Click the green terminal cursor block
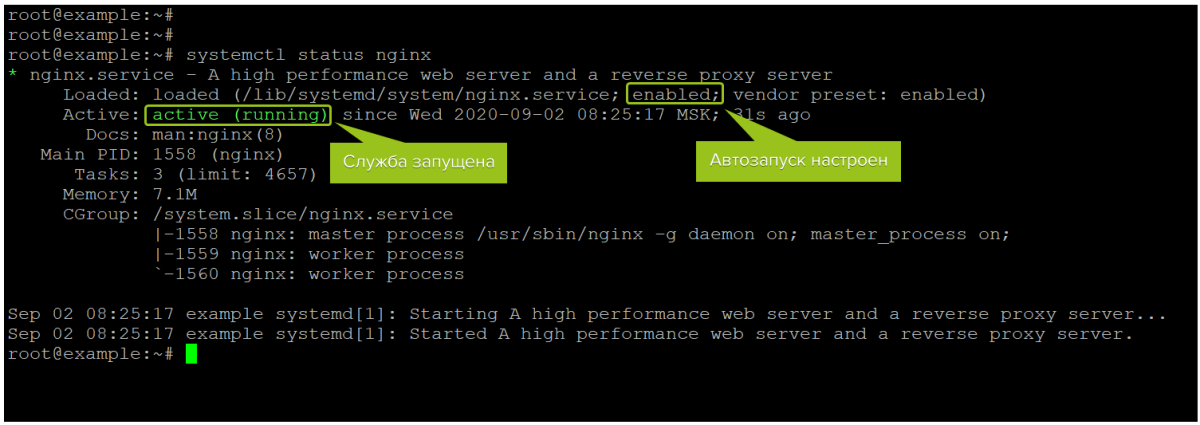 [x=191, y=354]
